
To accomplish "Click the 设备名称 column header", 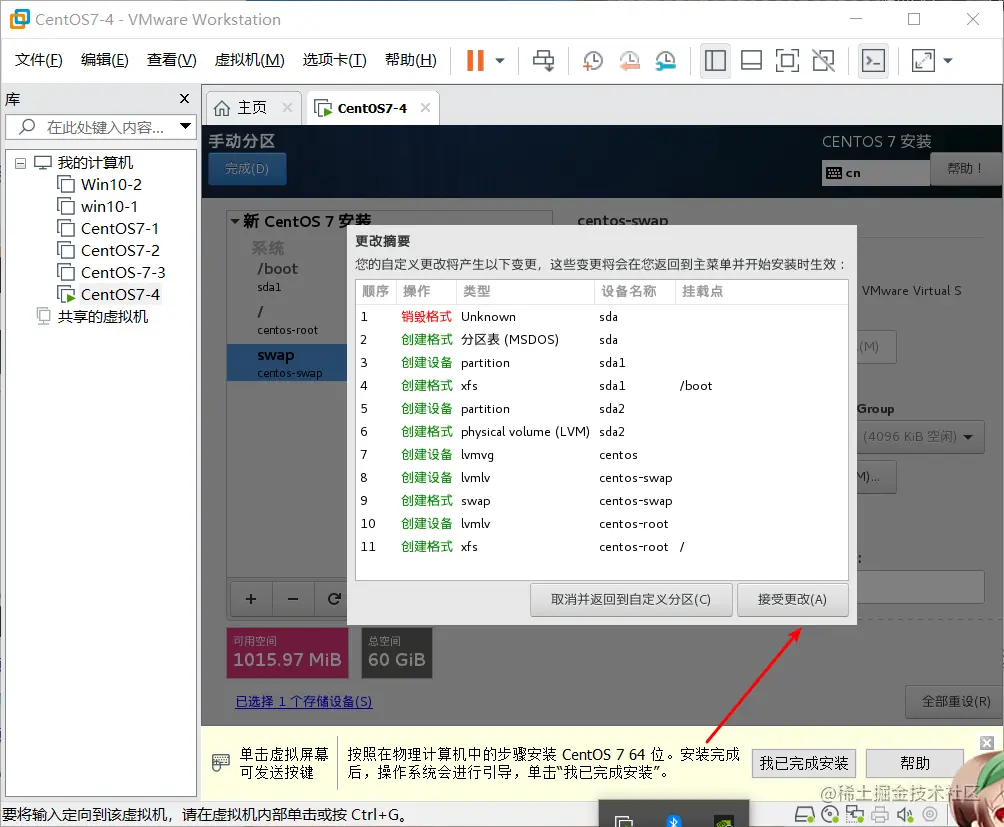I will click(x=635, y=291).
